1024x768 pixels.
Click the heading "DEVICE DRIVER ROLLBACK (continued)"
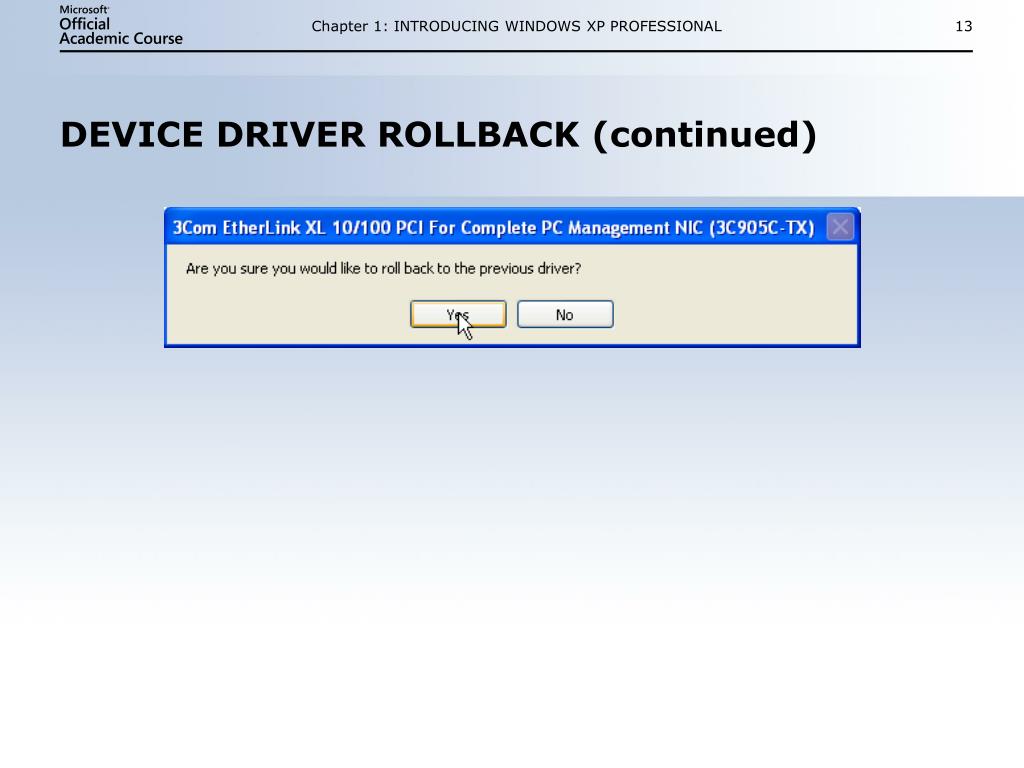coord(438,135)
